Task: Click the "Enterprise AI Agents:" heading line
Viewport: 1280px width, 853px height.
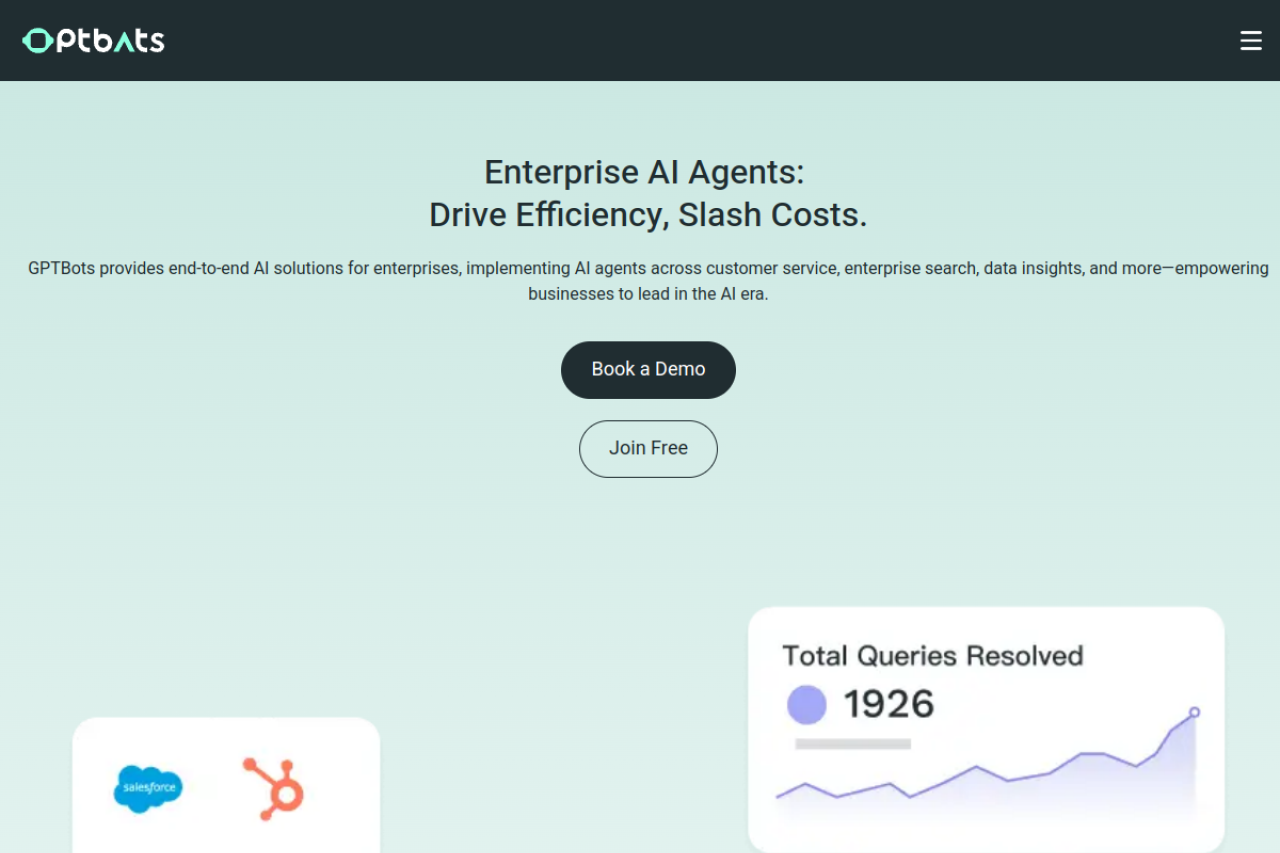Action: [x=644, y=172]
